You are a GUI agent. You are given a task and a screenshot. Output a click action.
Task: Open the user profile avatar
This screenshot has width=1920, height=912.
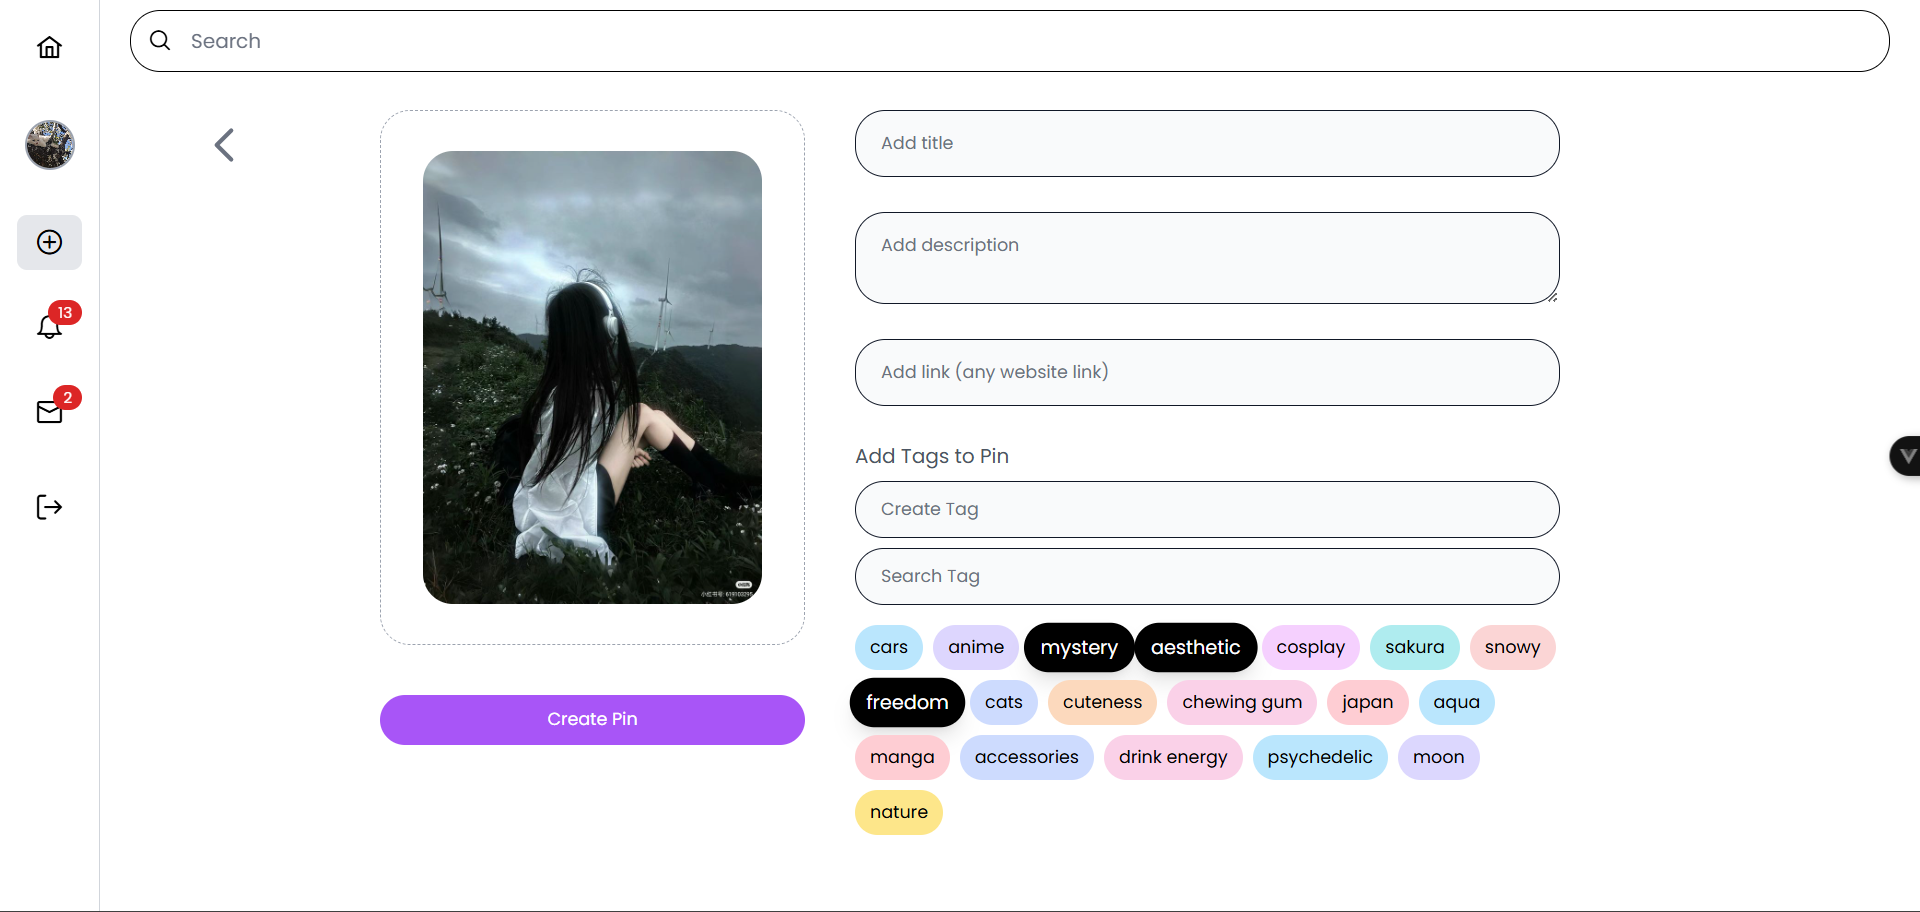click(49, 145)
